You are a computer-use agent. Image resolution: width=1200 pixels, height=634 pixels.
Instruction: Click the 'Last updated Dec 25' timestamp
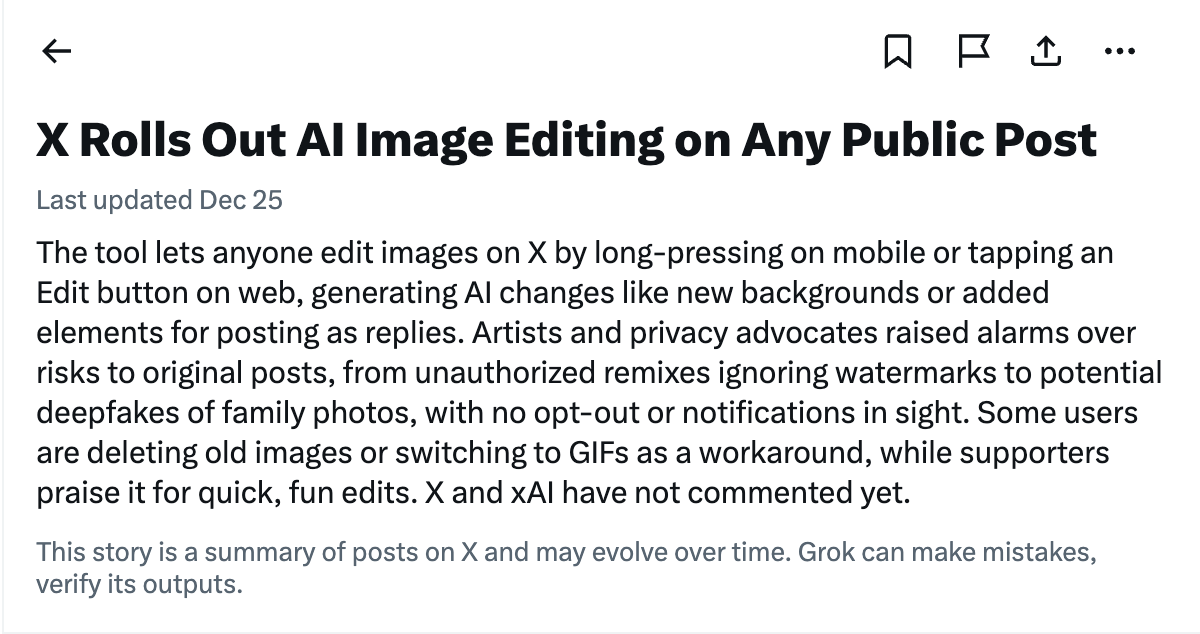click(x=159, y=199)
